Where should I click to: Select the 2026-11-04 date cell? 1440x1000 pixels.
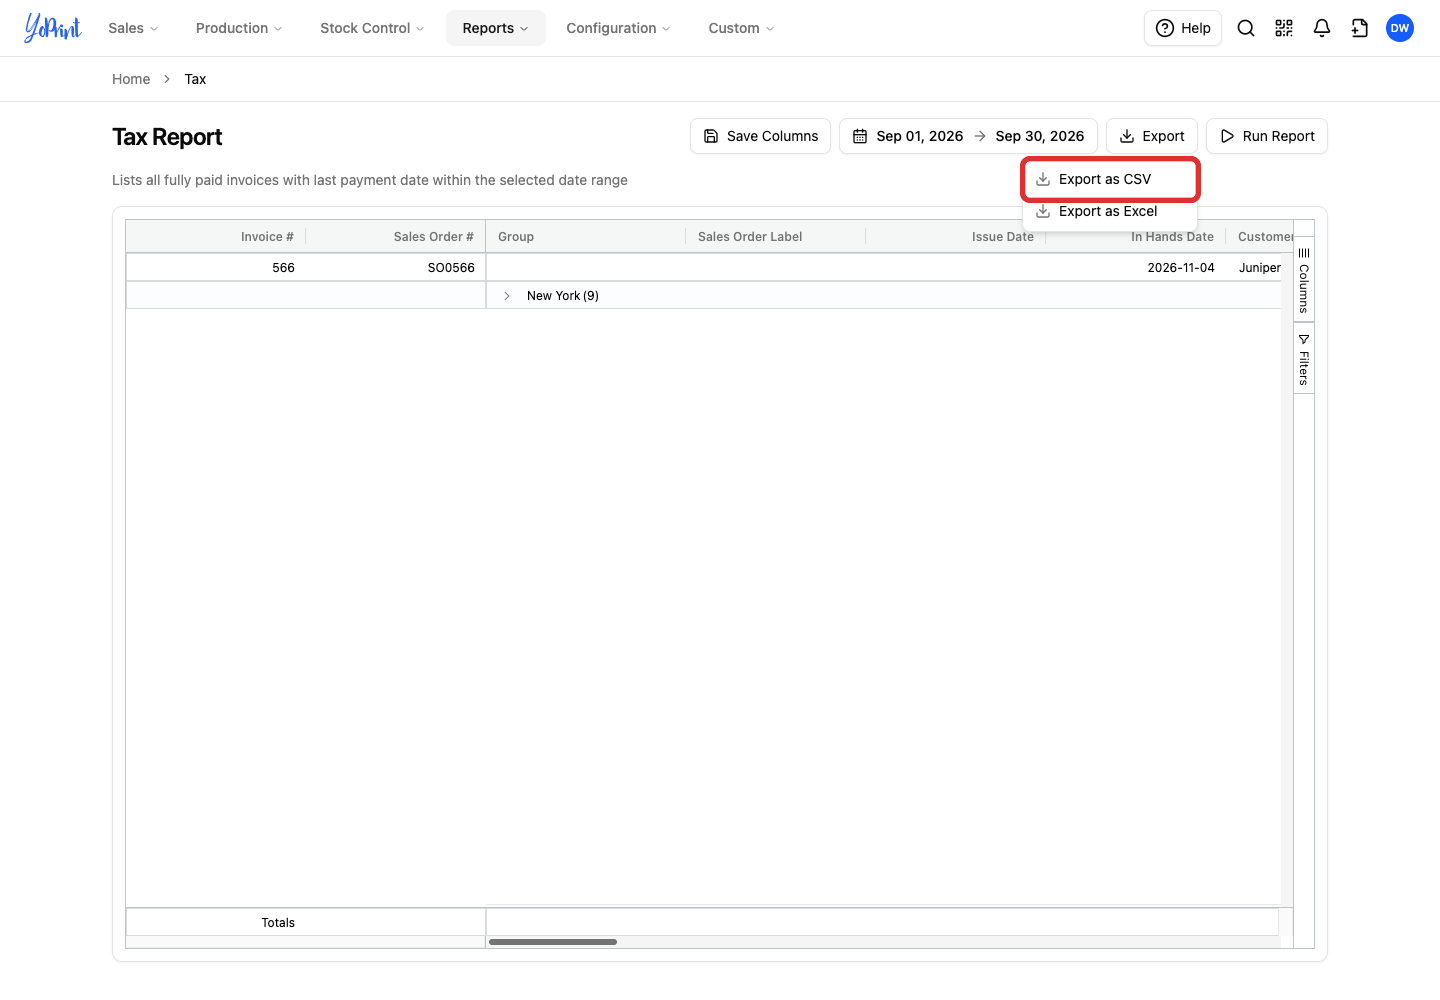point(1136,268)
